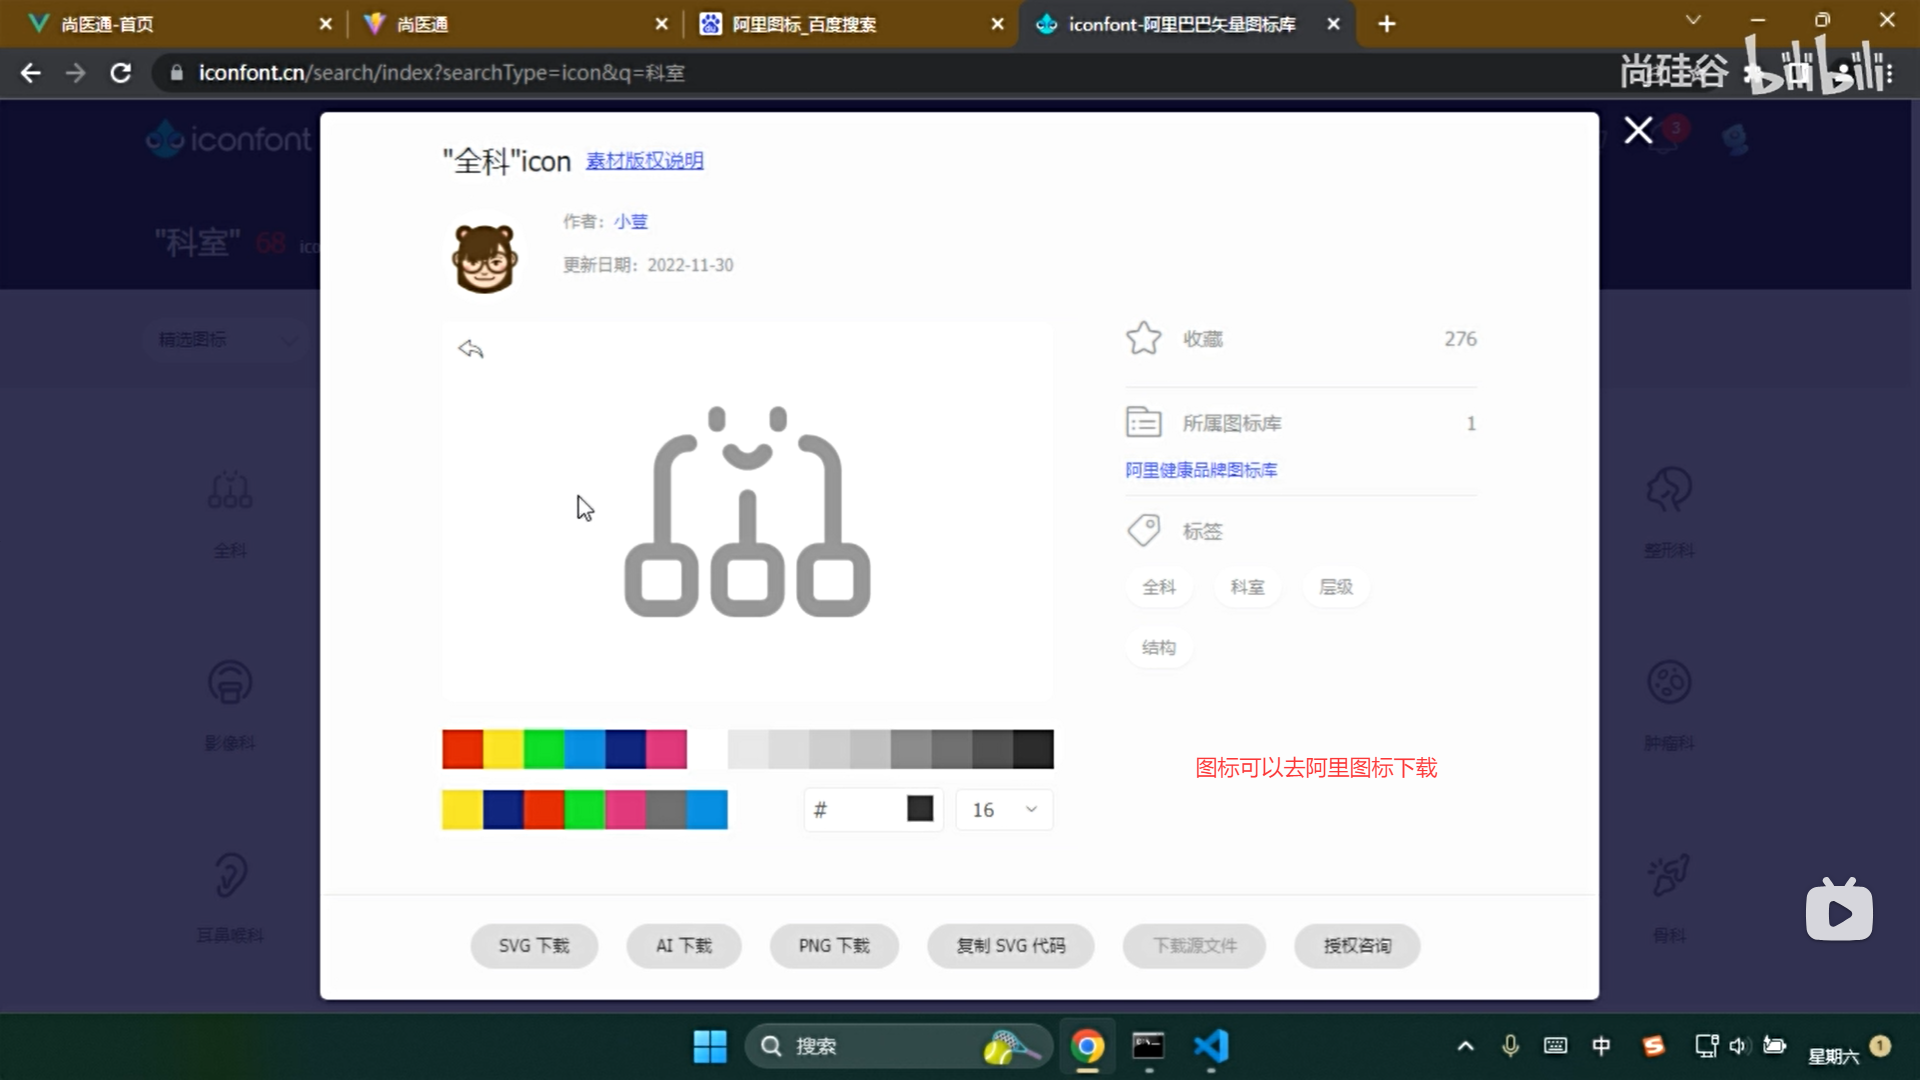The width and height of the screenshot is (1920, 1080).
Task: Click the reply arrow above the icon preview
Action: (x=471, y=349)
